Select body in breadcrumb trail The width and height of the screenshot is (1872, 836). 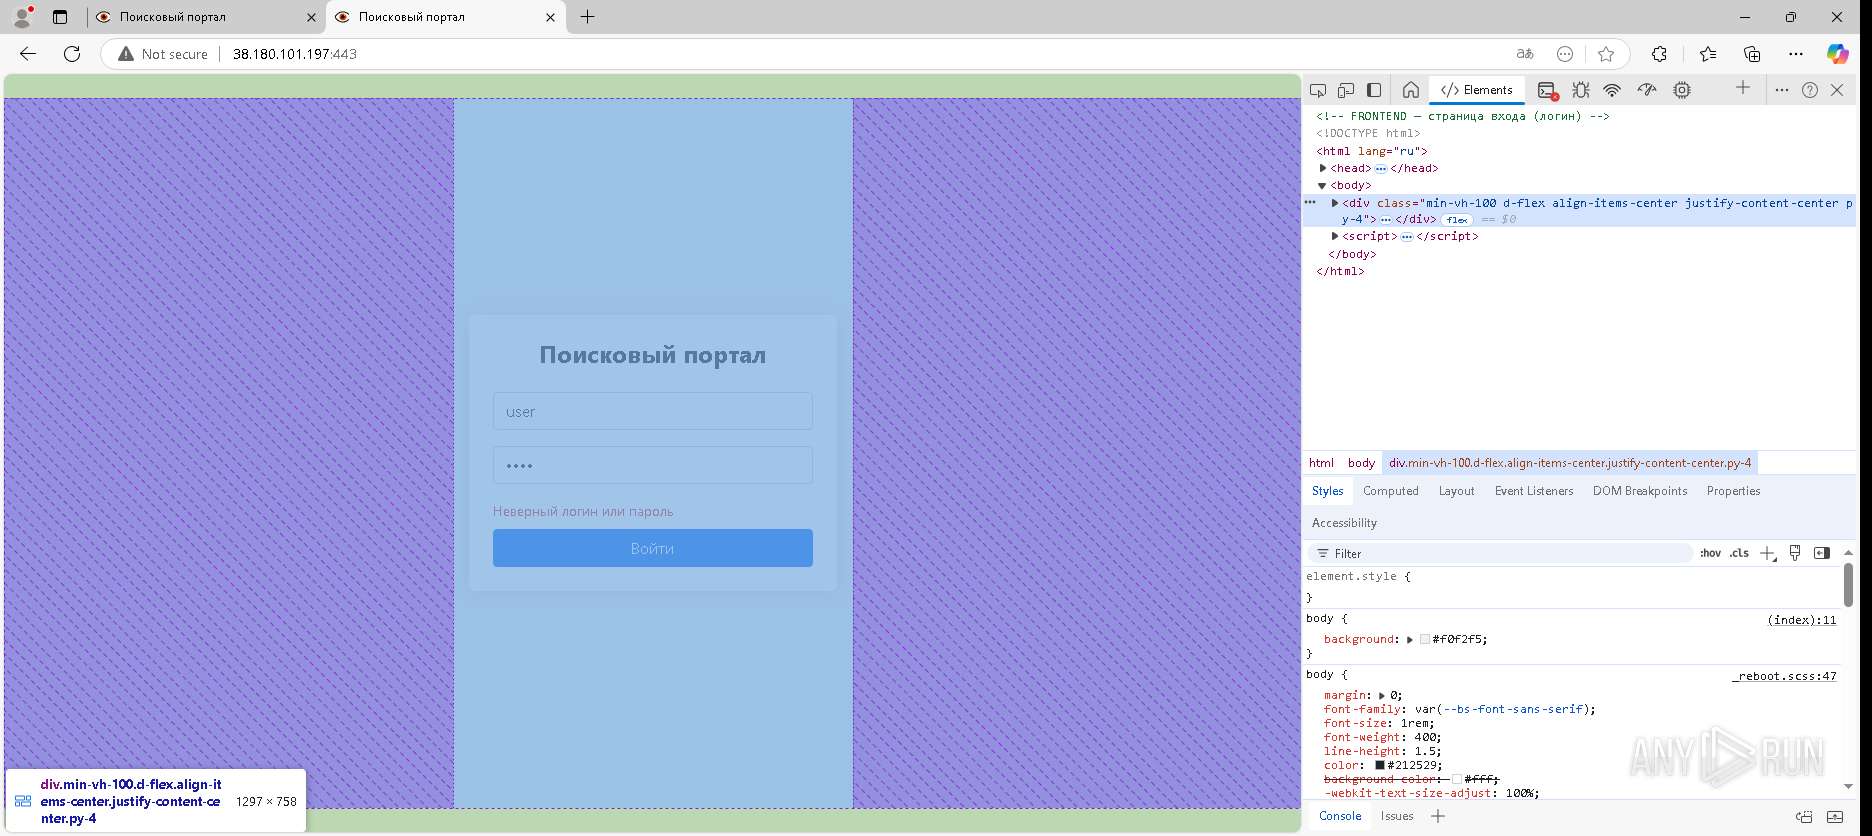point(1361,463)
